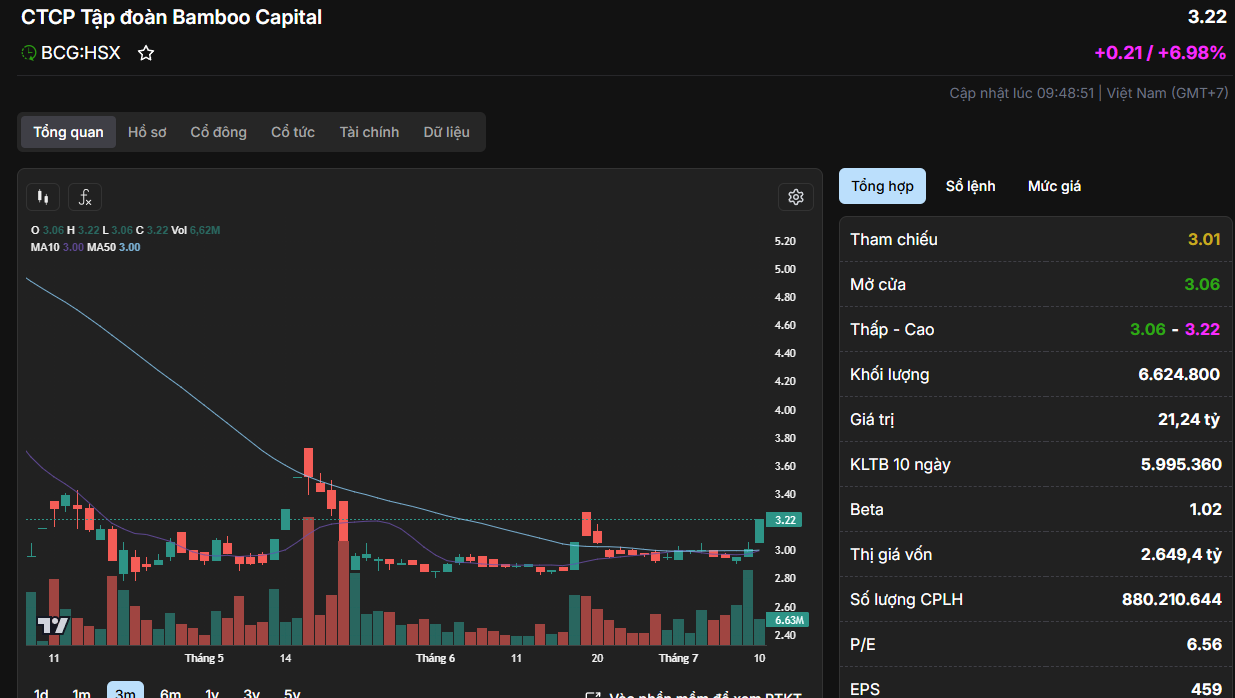Switch to the Sổ lệnh tab
Viewport: 1235px width, 698px height.
970,186
